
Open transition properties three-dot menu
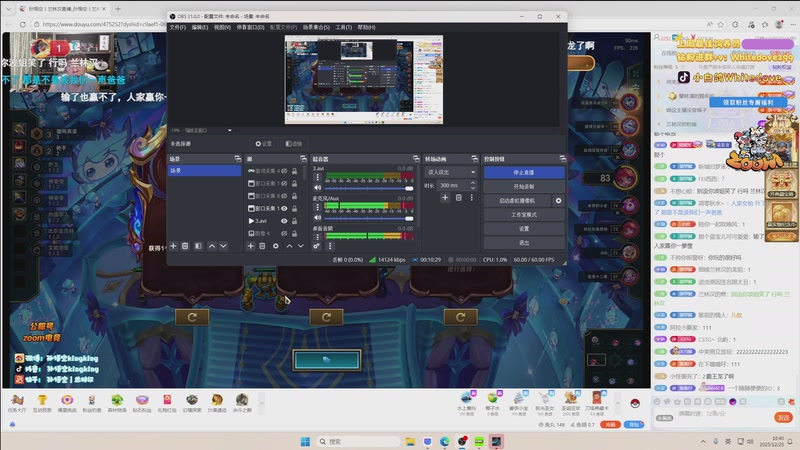[x=471, y=197]
